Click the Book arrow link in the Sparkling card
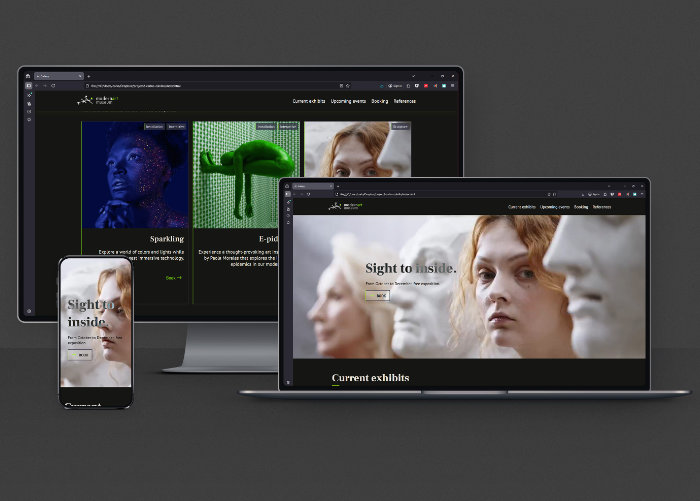This screenshot has height=501, width=700. pyautogui.click(x=174, y=278)
